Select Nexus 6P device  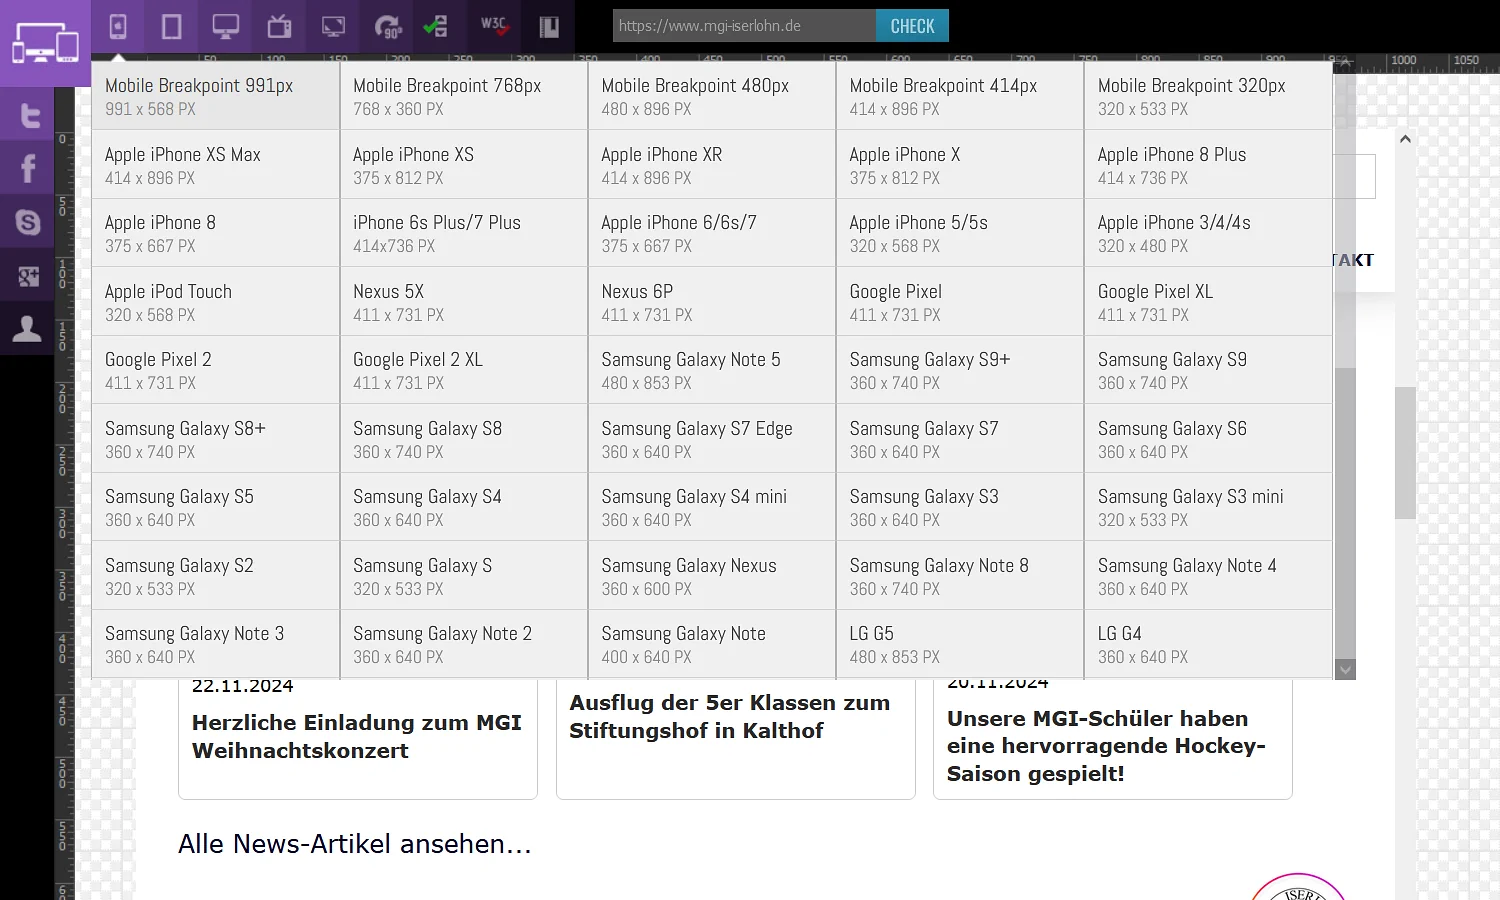712,302
